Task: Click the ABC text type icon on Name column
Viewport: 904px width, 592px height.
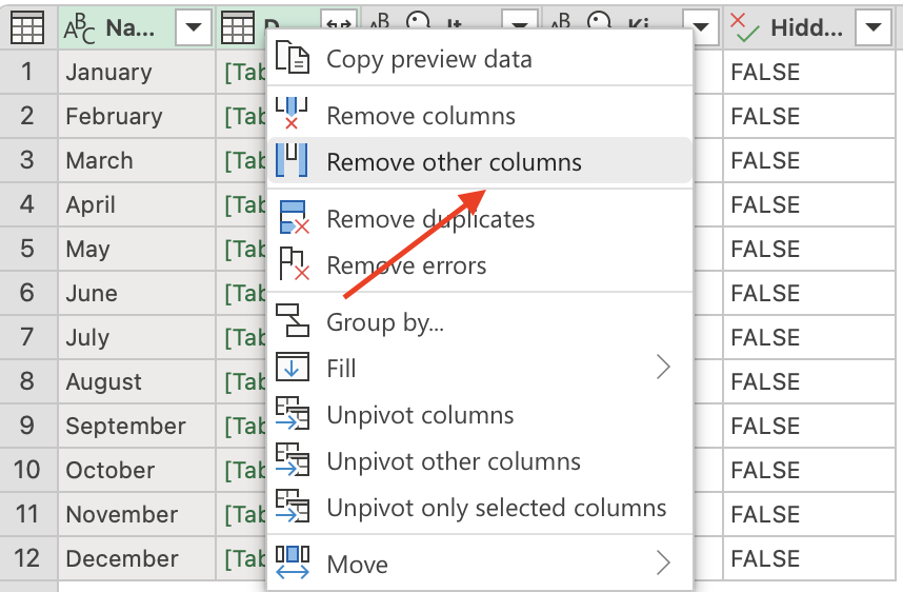Action: [x=86, y=26]
